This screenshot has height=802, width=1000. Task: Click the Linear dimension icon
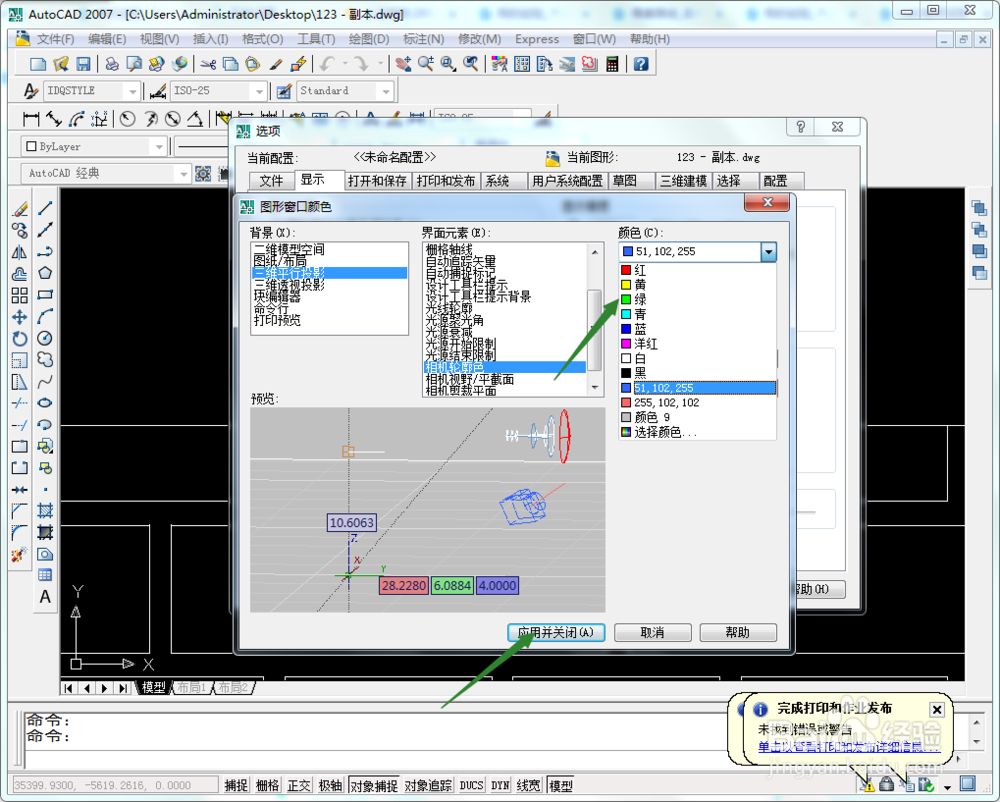(31, 119)
